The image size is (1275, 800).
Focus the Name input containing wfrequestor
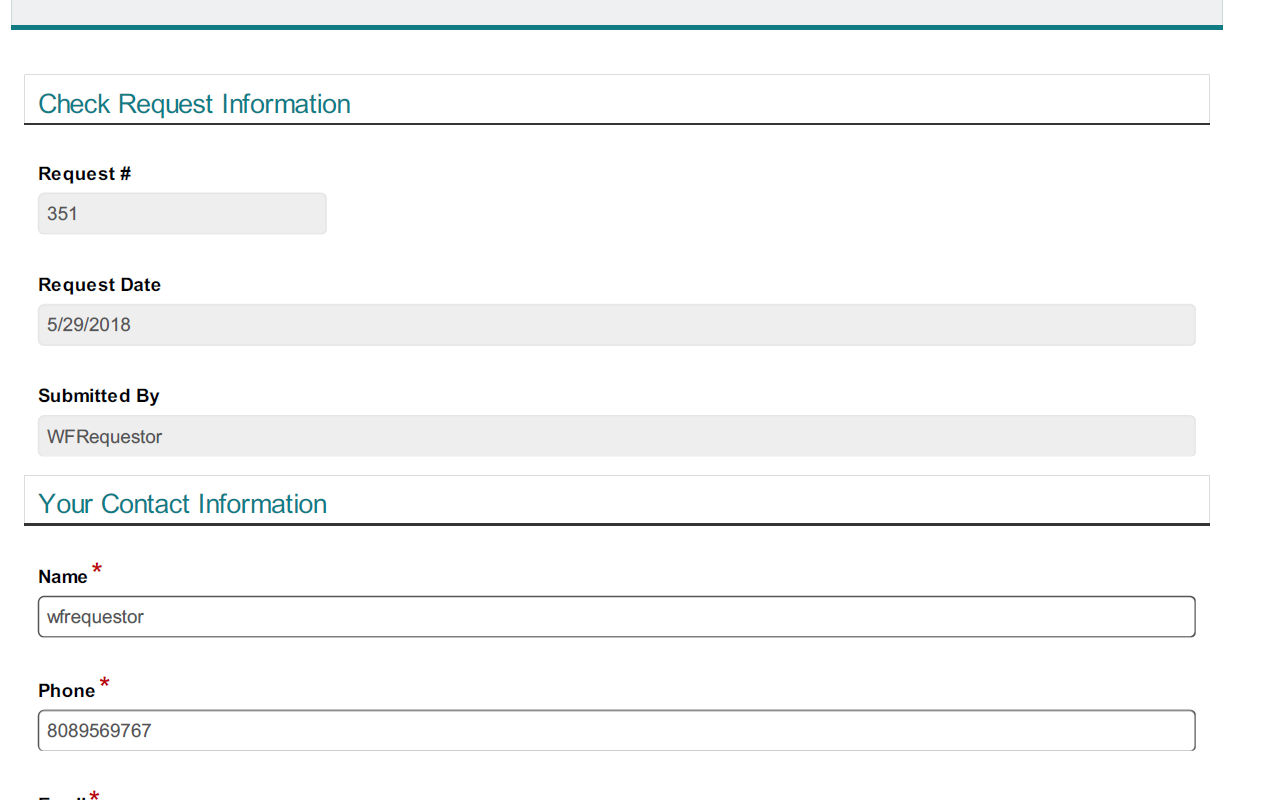click(616, 617)
